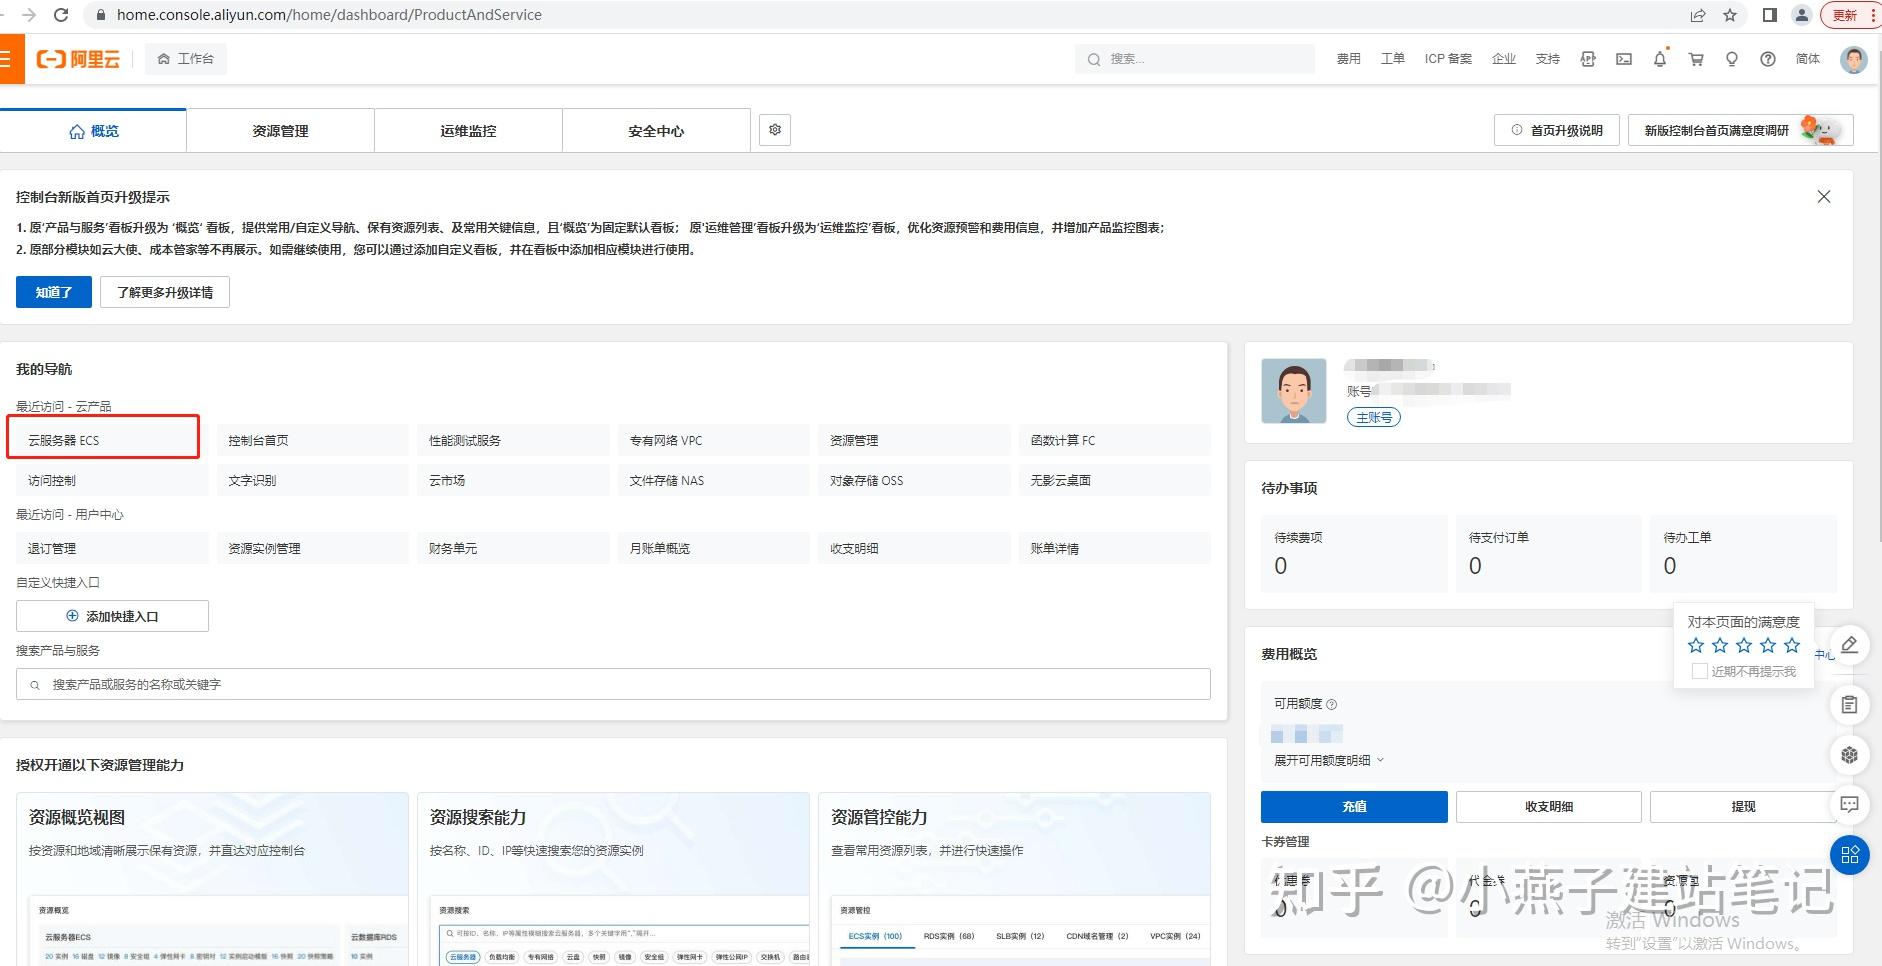Viewport: 1882px width, 966px height.
Task: Open the notification bell icon
Action: click(1660, 59)
